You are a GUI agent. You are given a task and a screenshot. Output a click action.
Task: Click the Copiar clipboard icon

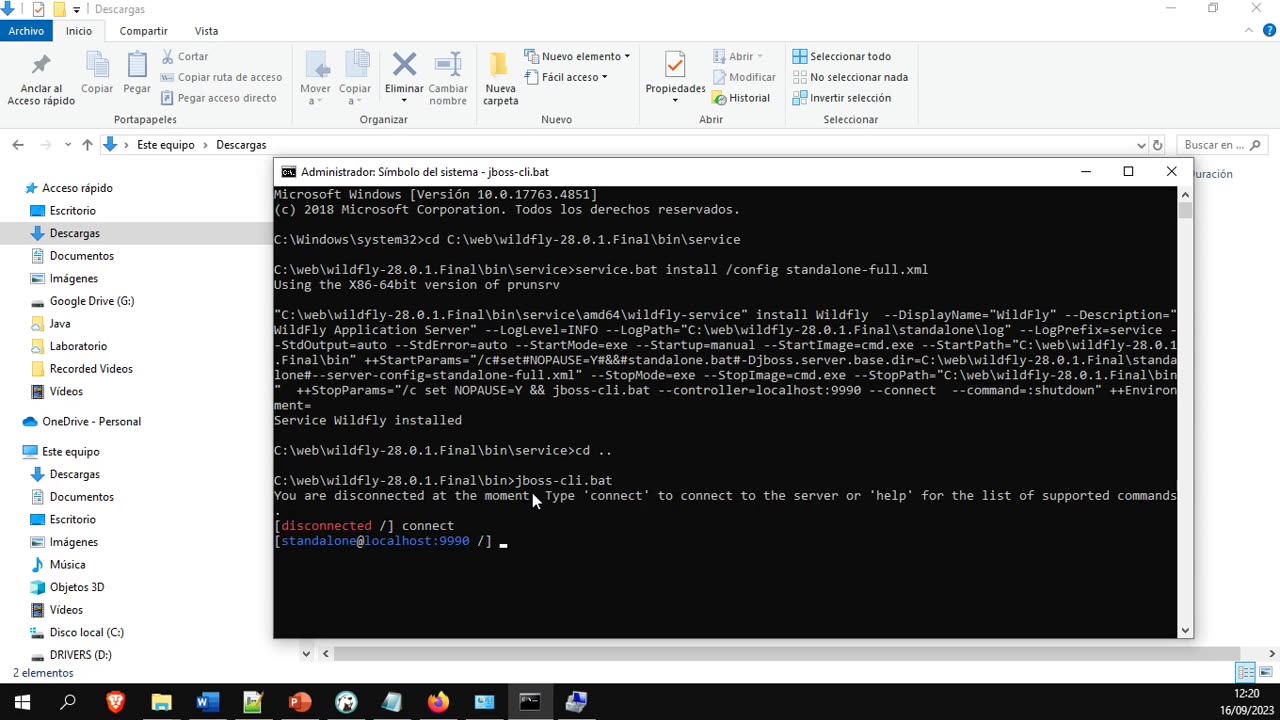coord(97,72)
